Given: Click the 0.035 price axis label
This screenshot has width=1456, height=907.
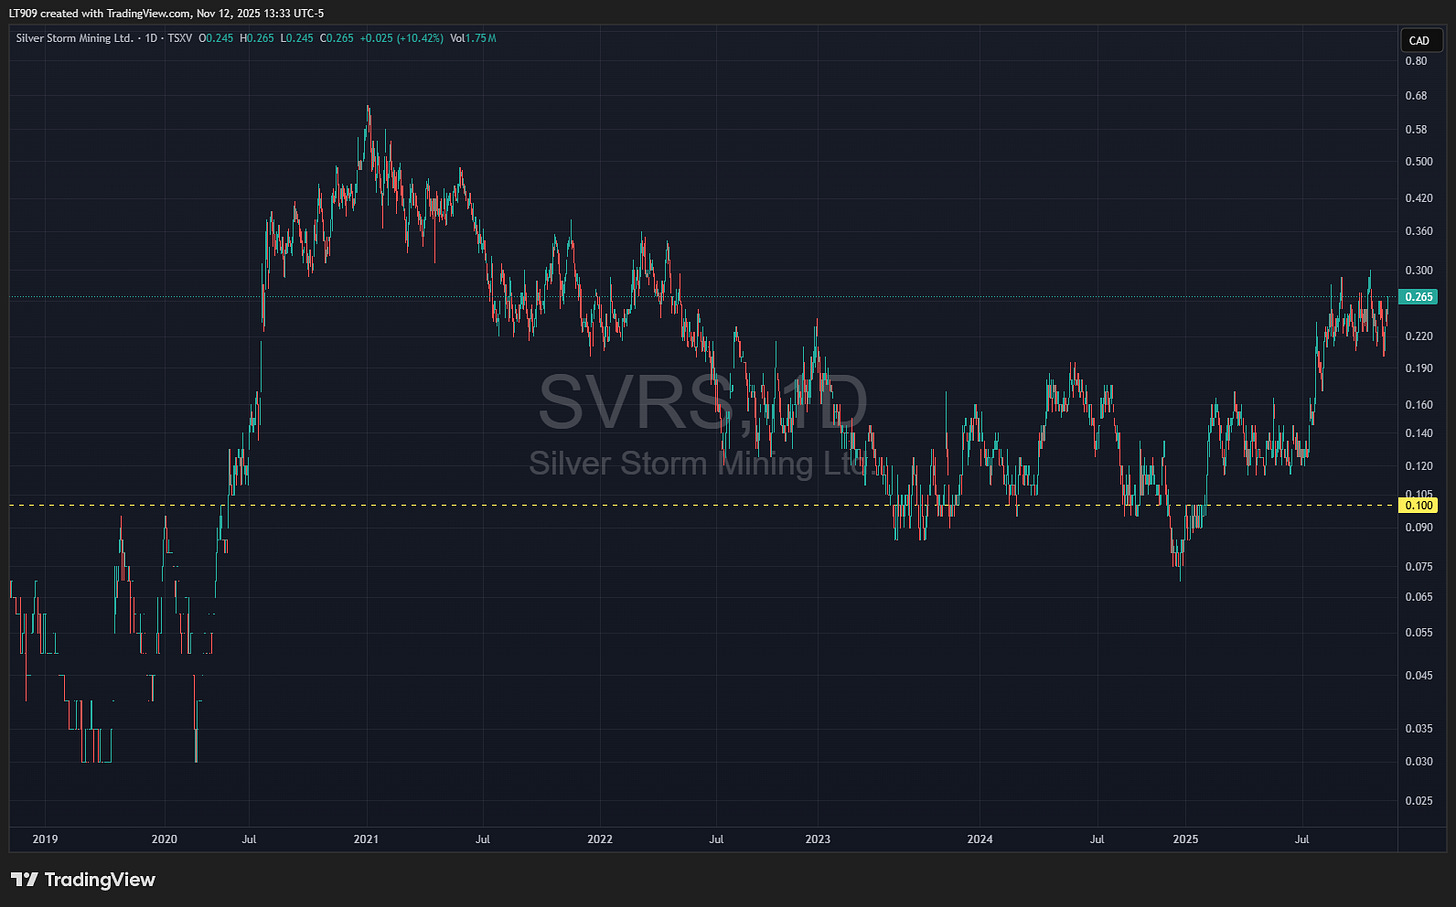Looking at the screenshot, I should point(1419,728).
